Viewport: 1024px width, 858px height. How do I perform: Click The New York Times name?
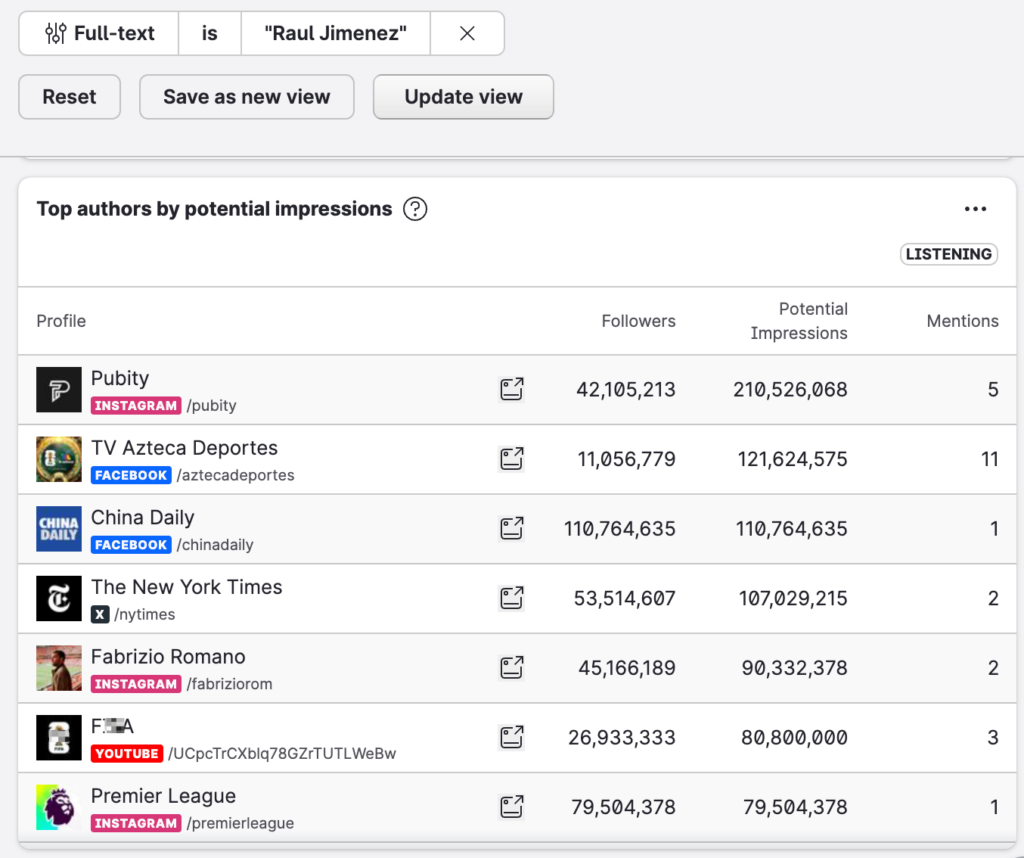(x=187, y=587)
